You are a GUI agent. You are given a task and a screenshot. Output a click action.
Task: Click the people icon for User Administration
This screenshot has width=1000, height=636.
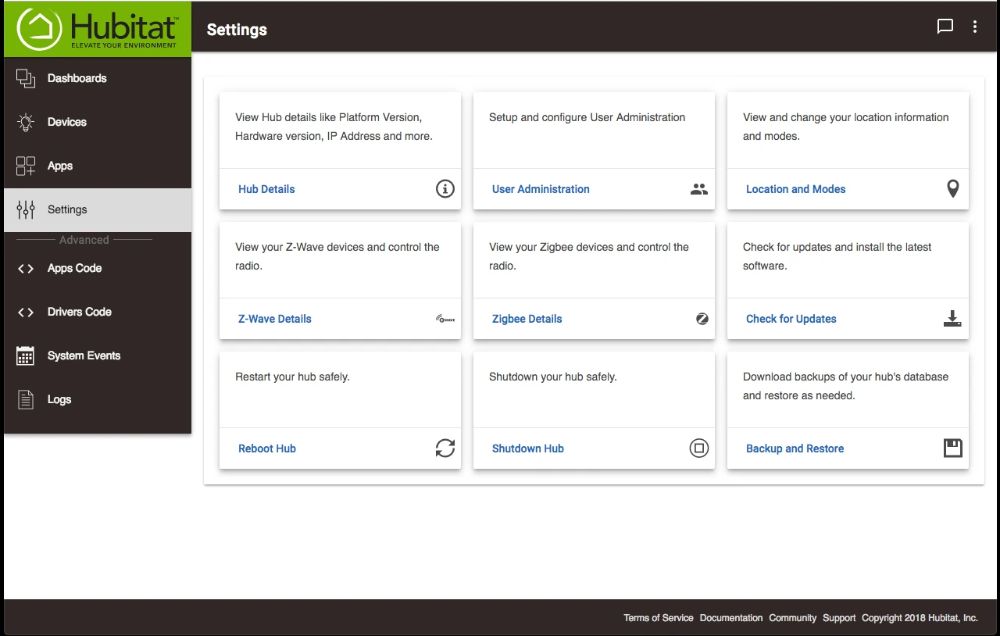pos(699,189)
